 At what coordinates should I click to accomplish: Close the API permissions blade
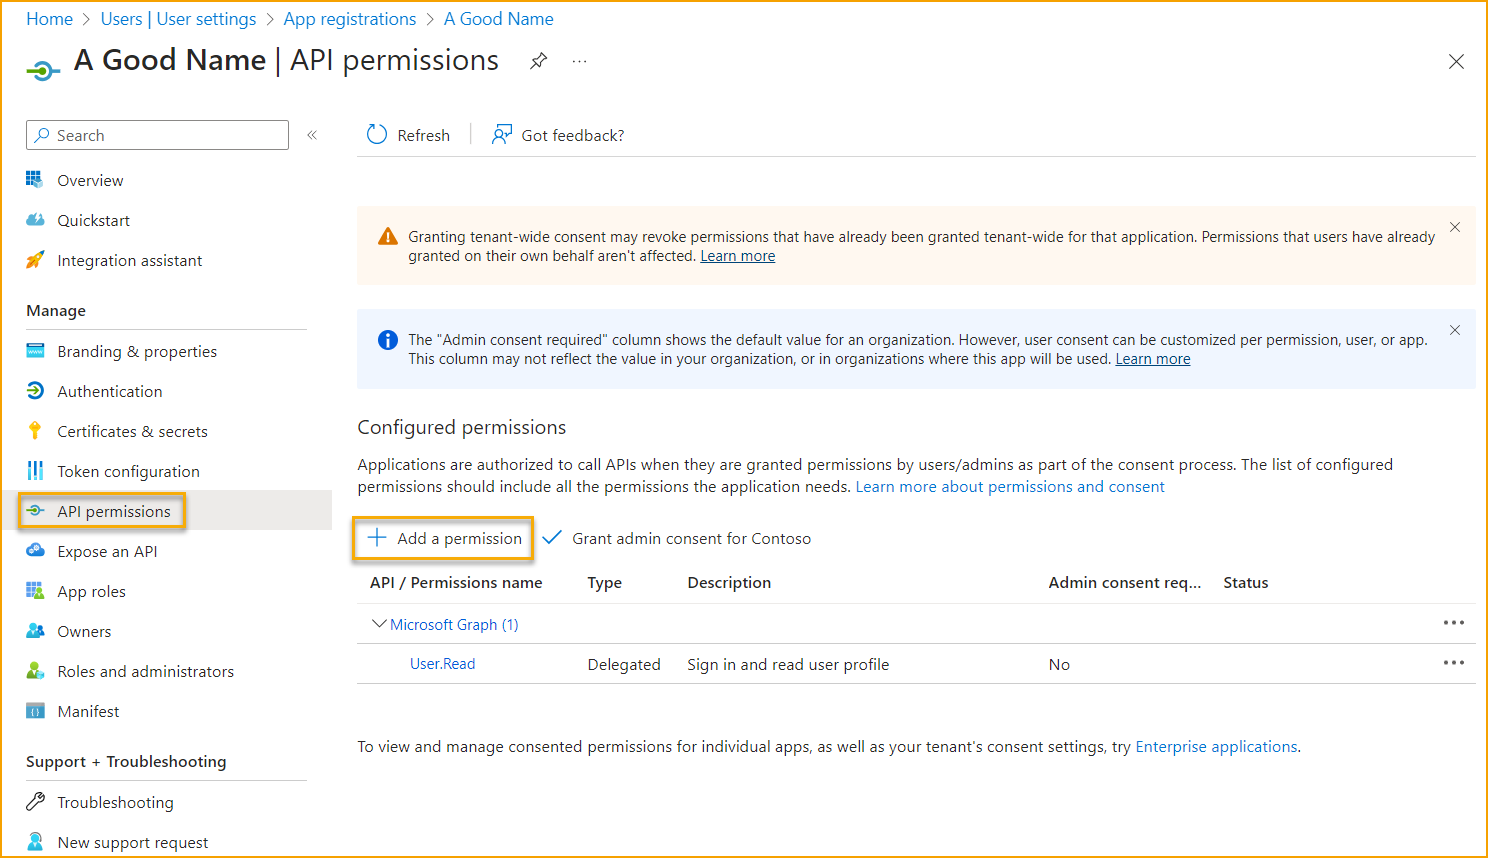pyautogui.click(x=1456, y=62)
